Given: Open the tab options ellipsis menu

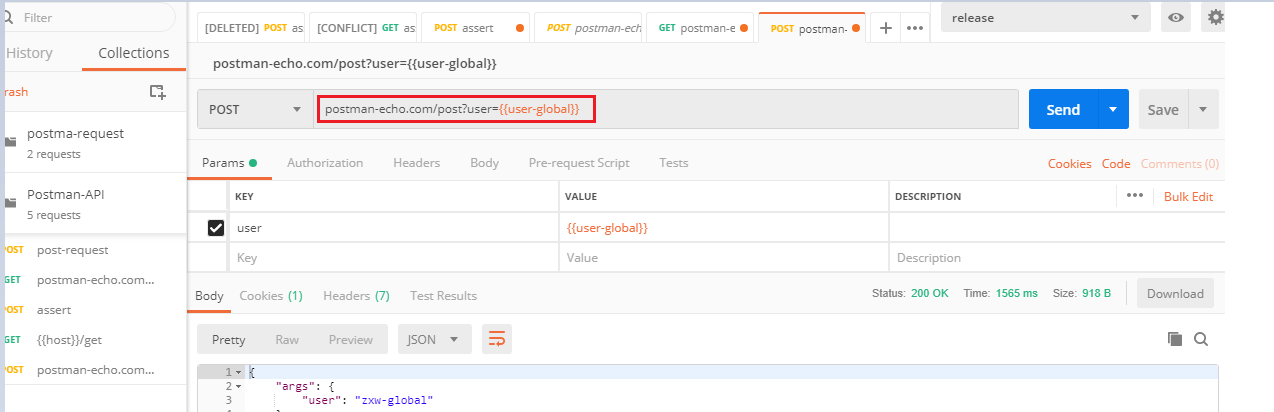Looking at the screenshot, I should [x=914, y=28].
